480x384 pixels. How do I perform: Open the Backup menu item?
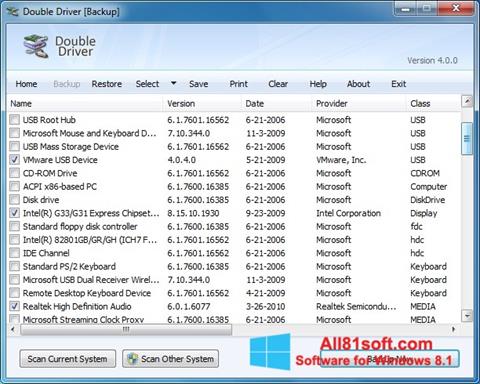pyautogui.click(x=67, y=84)
